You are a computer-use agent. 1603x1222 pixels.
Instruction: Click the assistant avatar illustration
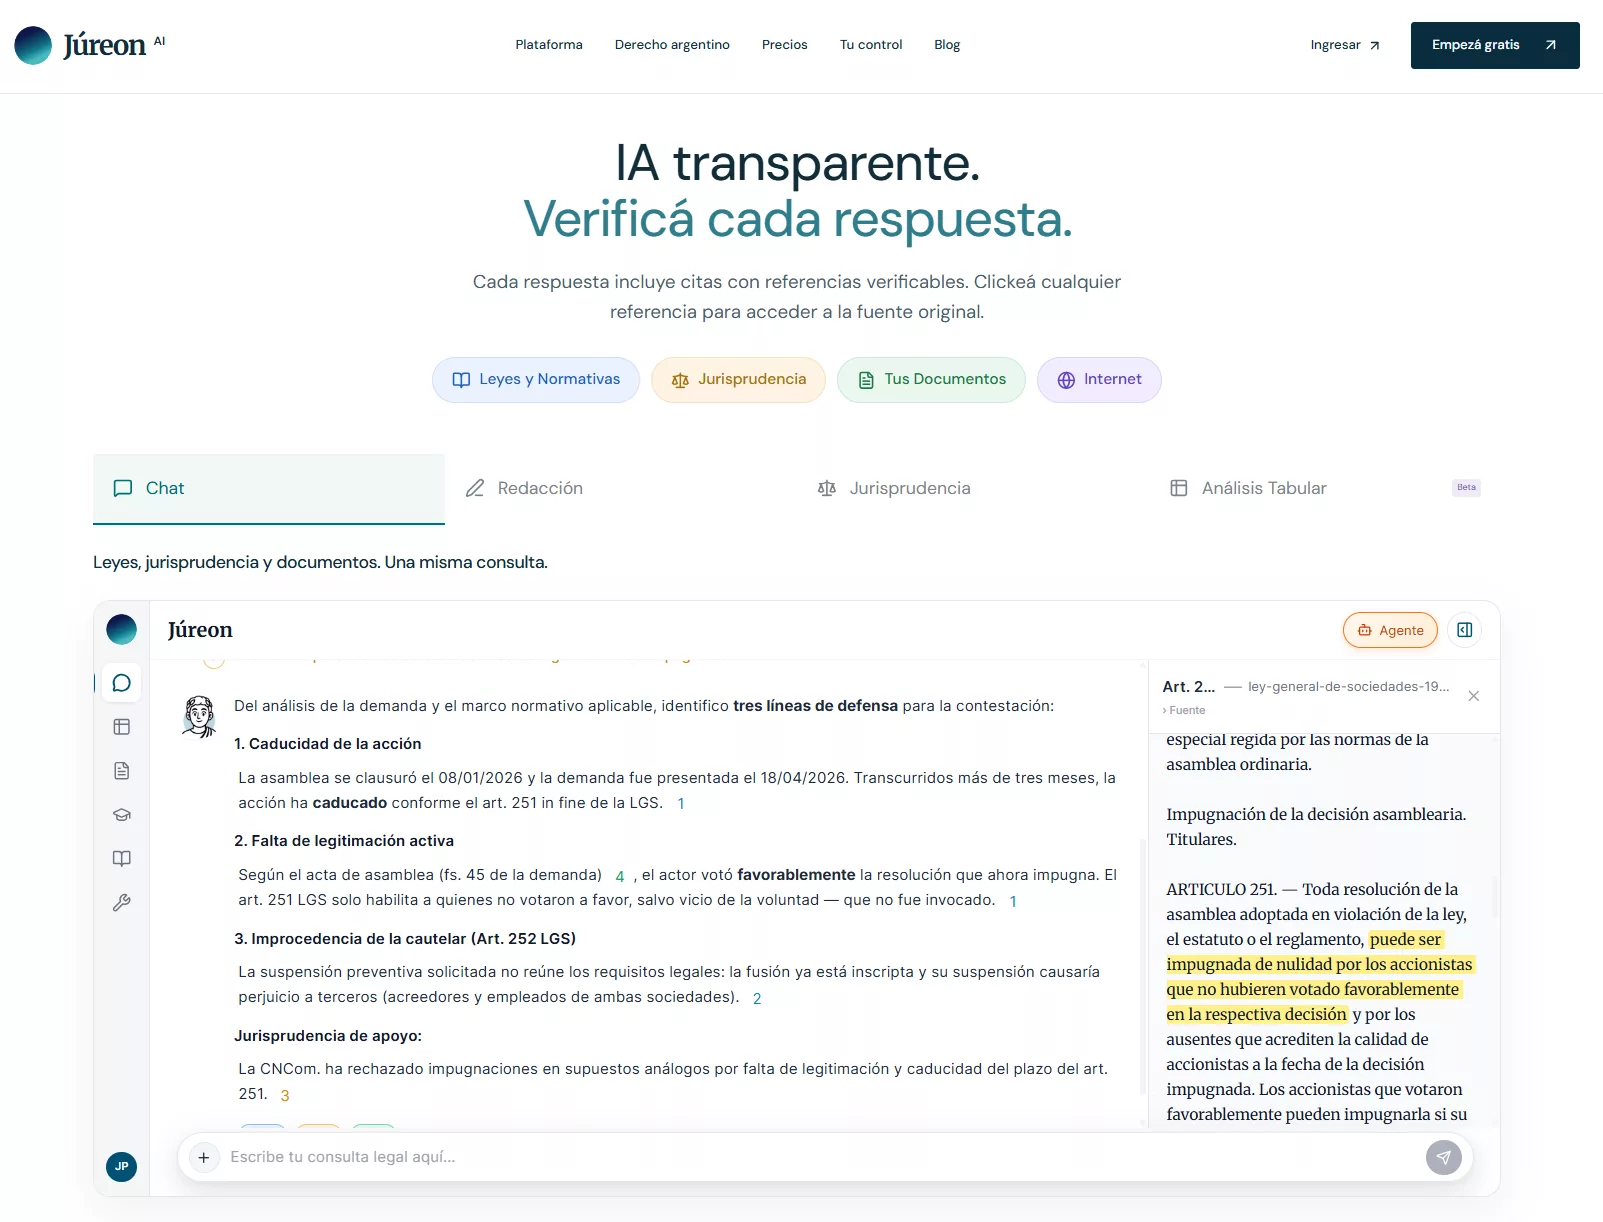pyautogui.click(x=200, y=716)
